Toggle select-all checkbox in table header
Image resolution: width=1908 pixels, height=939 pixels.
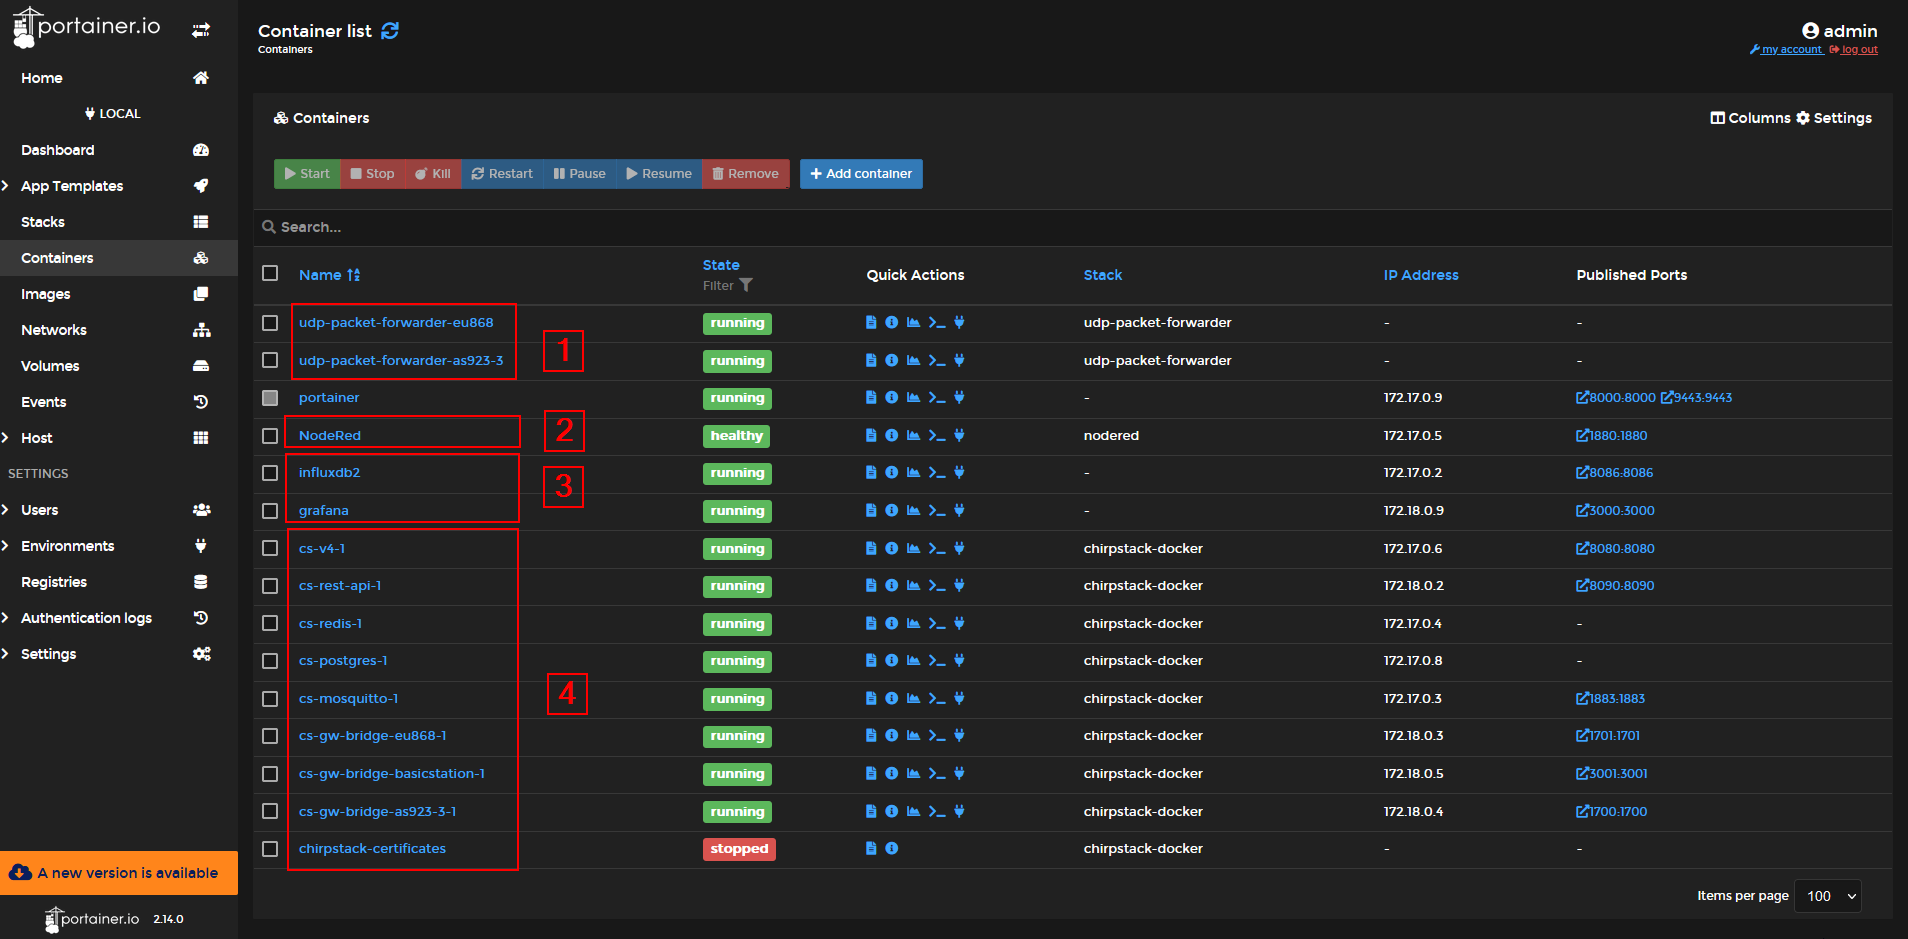point(270,273)
